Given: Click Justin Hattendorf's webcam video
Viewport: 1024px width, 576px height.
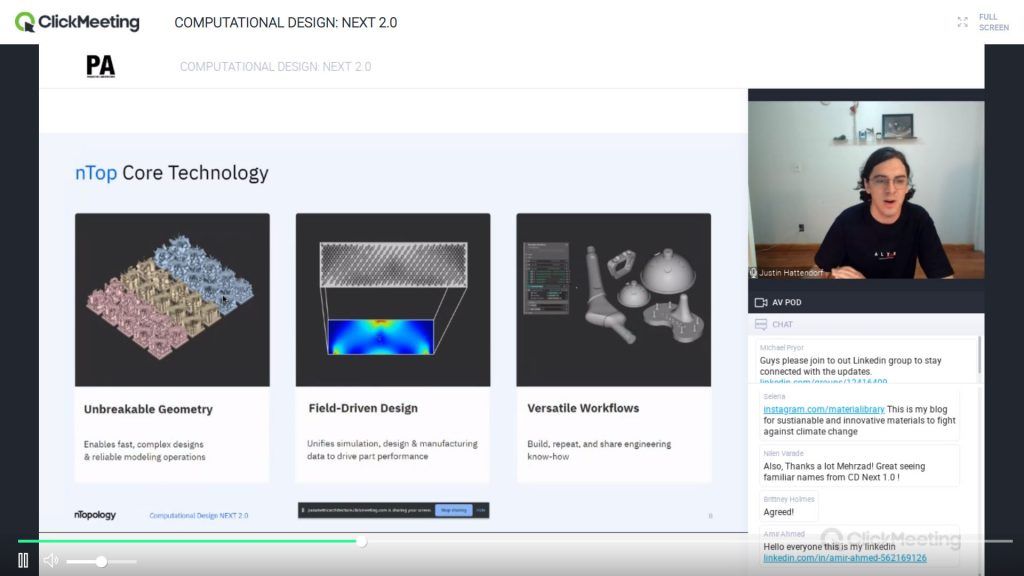Looking at the screenshot, I should coord(866,189).
